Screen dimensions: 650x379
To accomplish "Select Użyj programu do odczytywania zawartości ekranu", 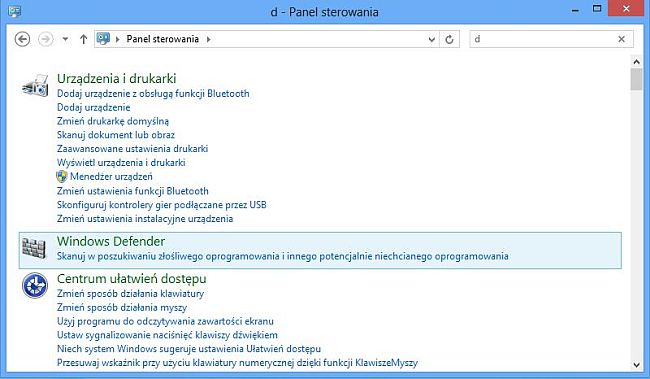I will (x=165, y=321).
